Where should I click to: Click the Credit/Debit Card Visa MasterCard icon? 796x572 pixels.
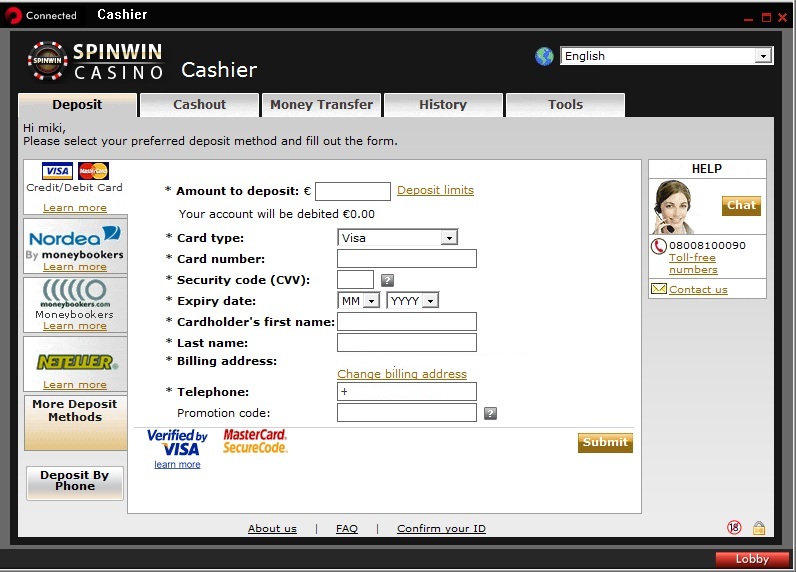[75, 171]
